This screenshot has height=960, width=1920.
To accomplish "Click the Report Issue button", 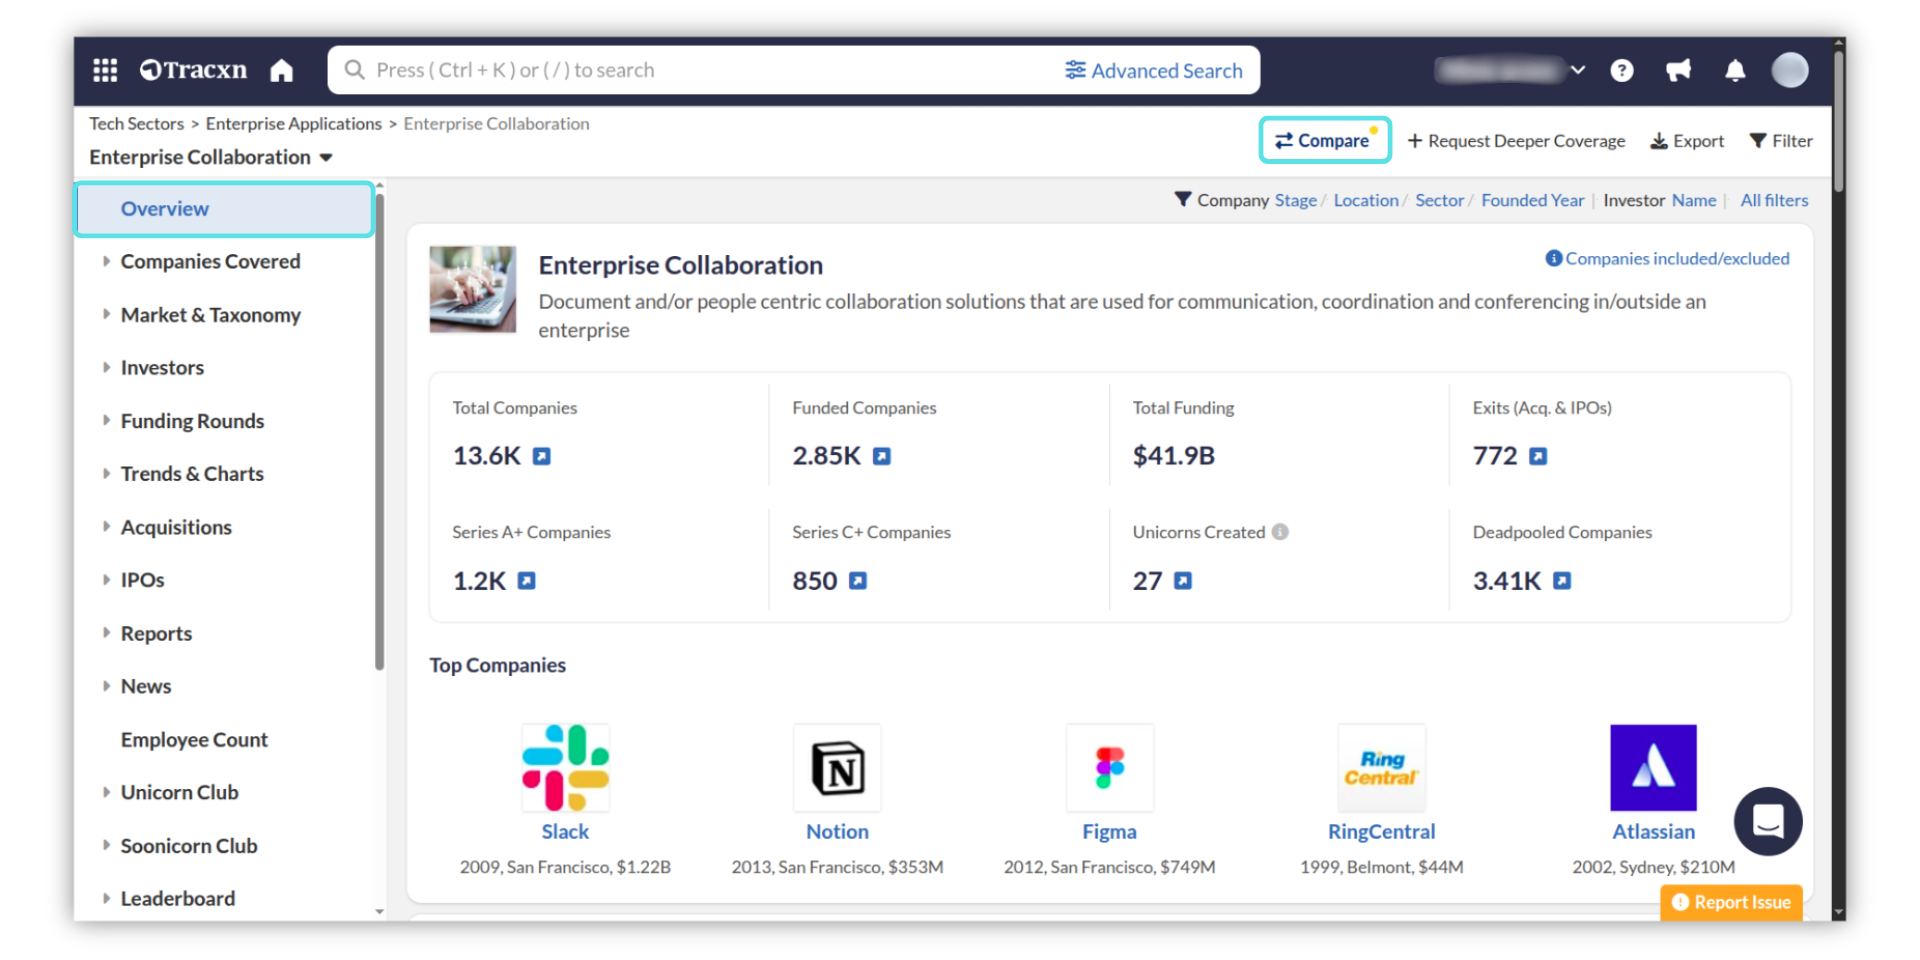I will click(x=1731, y=902).
